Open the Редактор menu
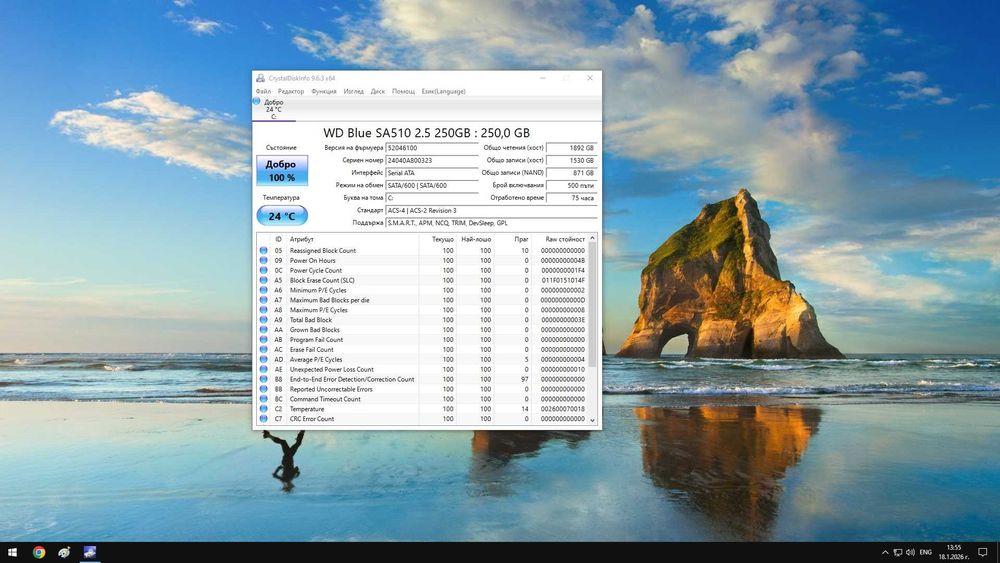Screen dimensions: 1000x563 tap(291, 91)
